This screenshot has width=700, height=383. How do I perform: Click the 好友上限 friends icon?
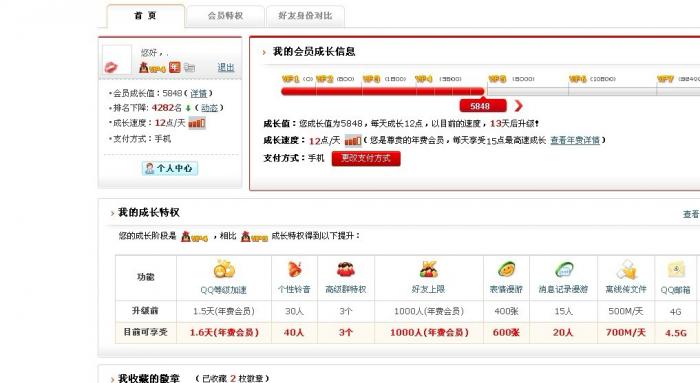click(x=429, y=269)
